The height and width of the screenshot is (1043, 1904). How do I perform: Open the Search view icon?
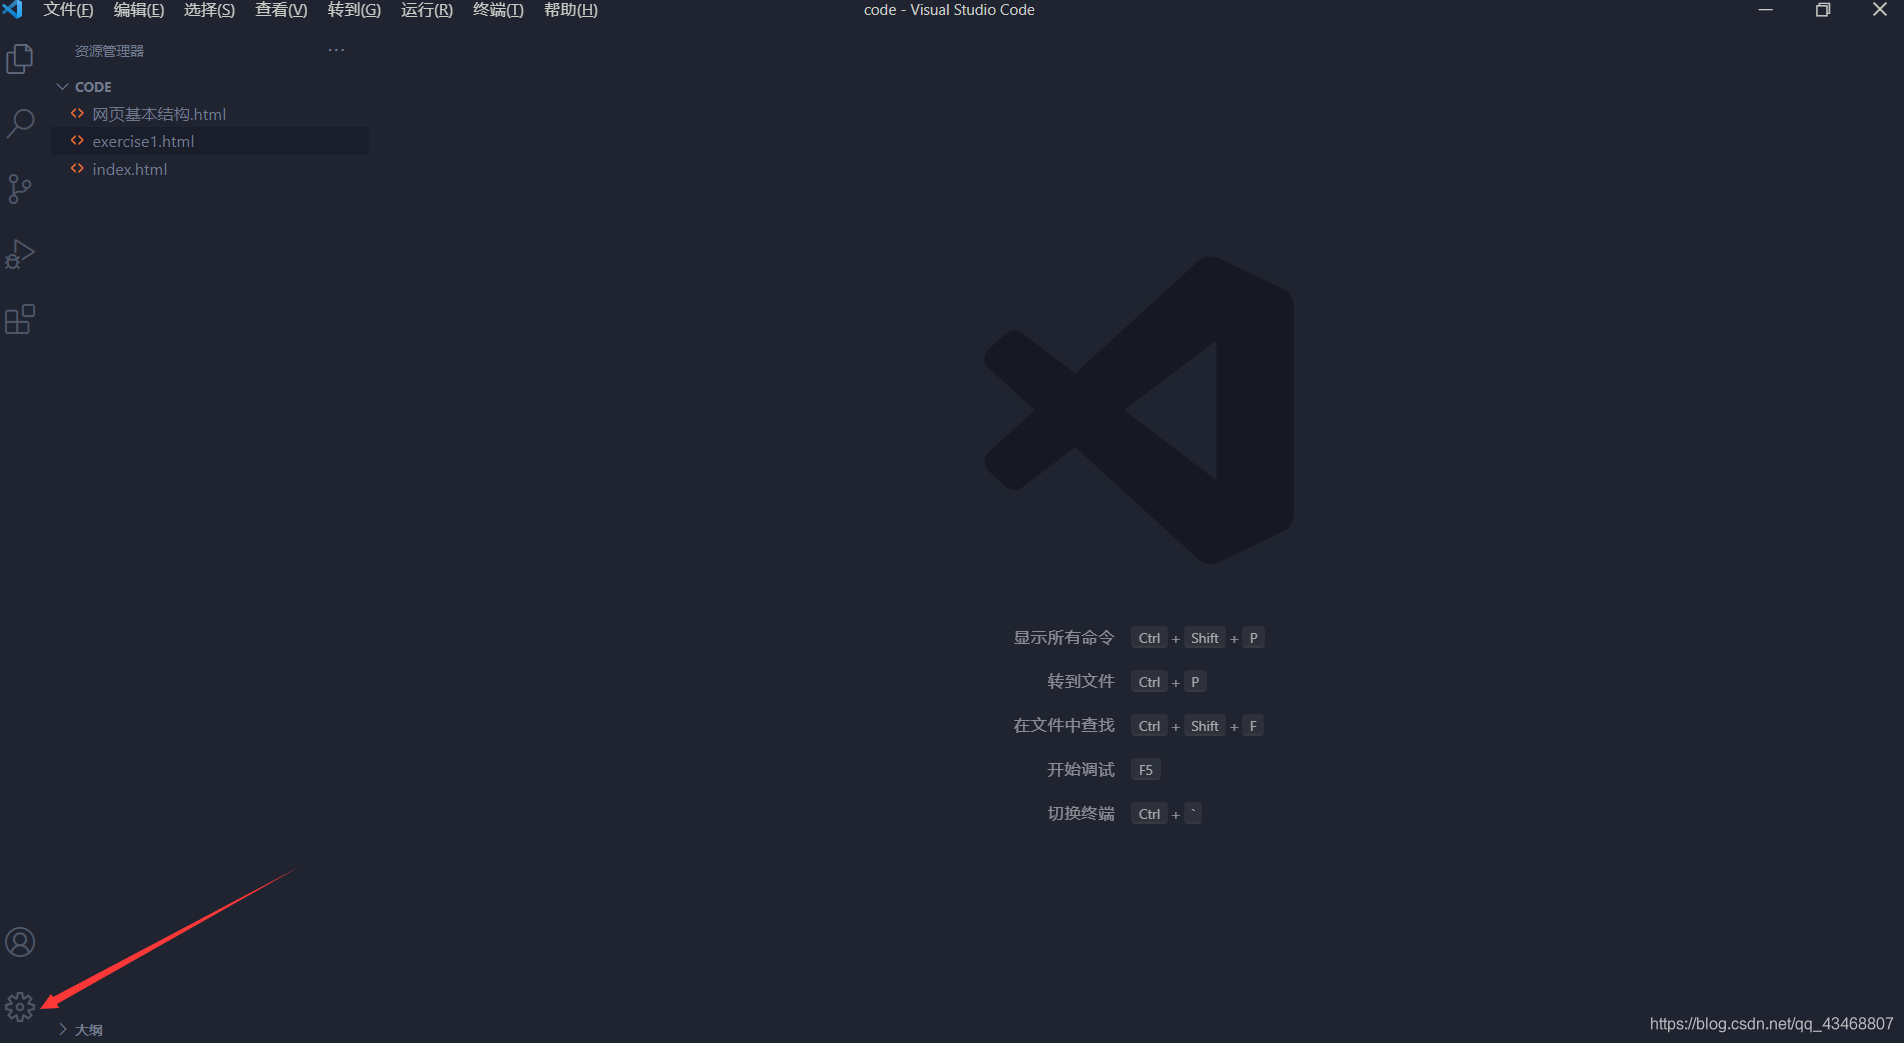coord(20,124)
